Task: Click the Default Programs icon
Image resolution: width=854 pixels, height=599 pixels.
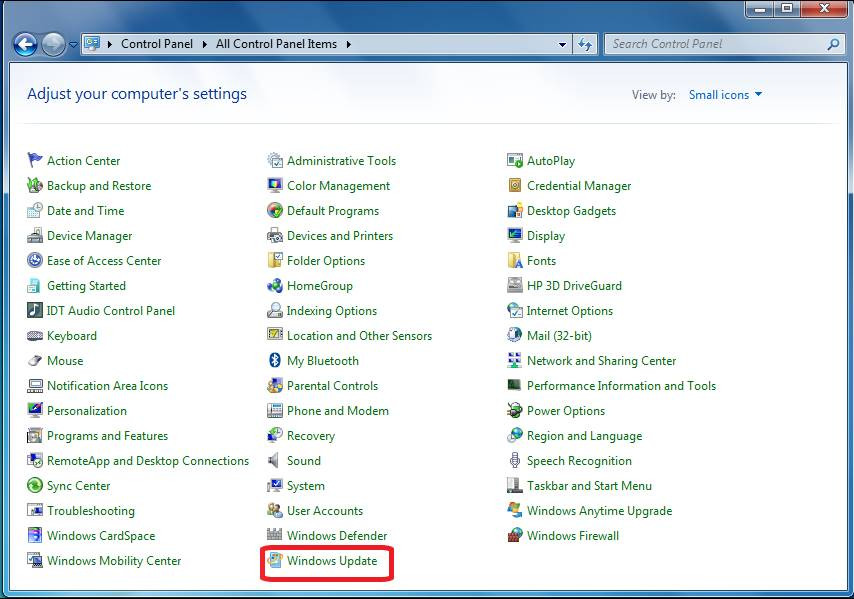Action: click(x=275, y=210)
